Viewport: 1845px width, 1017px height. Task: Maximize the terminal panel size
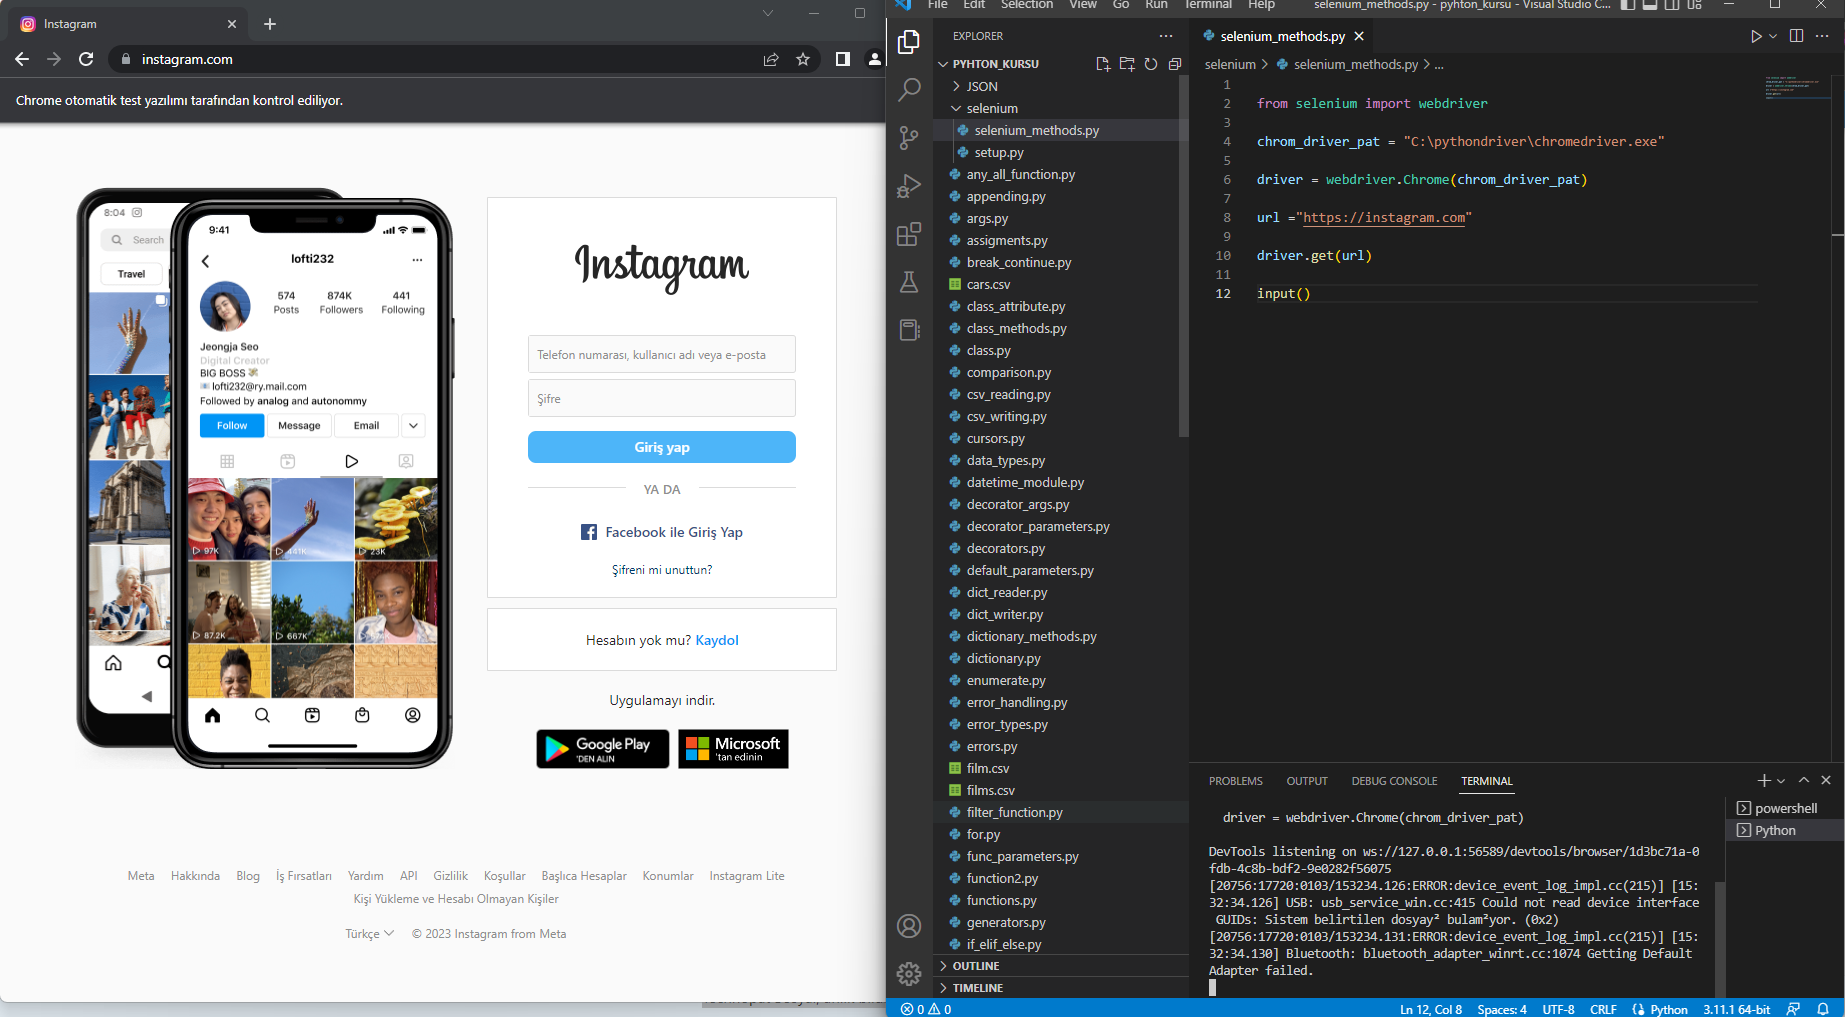pos(1804,780)
